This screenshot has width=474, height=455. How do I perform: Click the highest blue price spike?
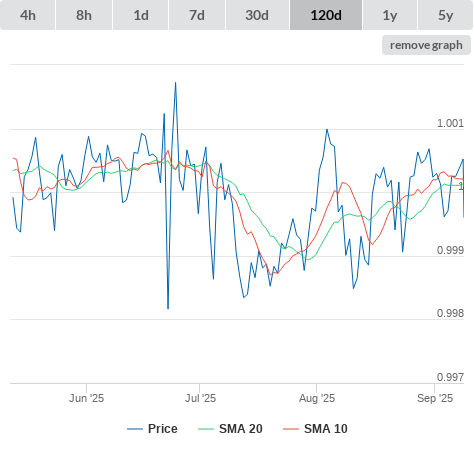(175, 83)
